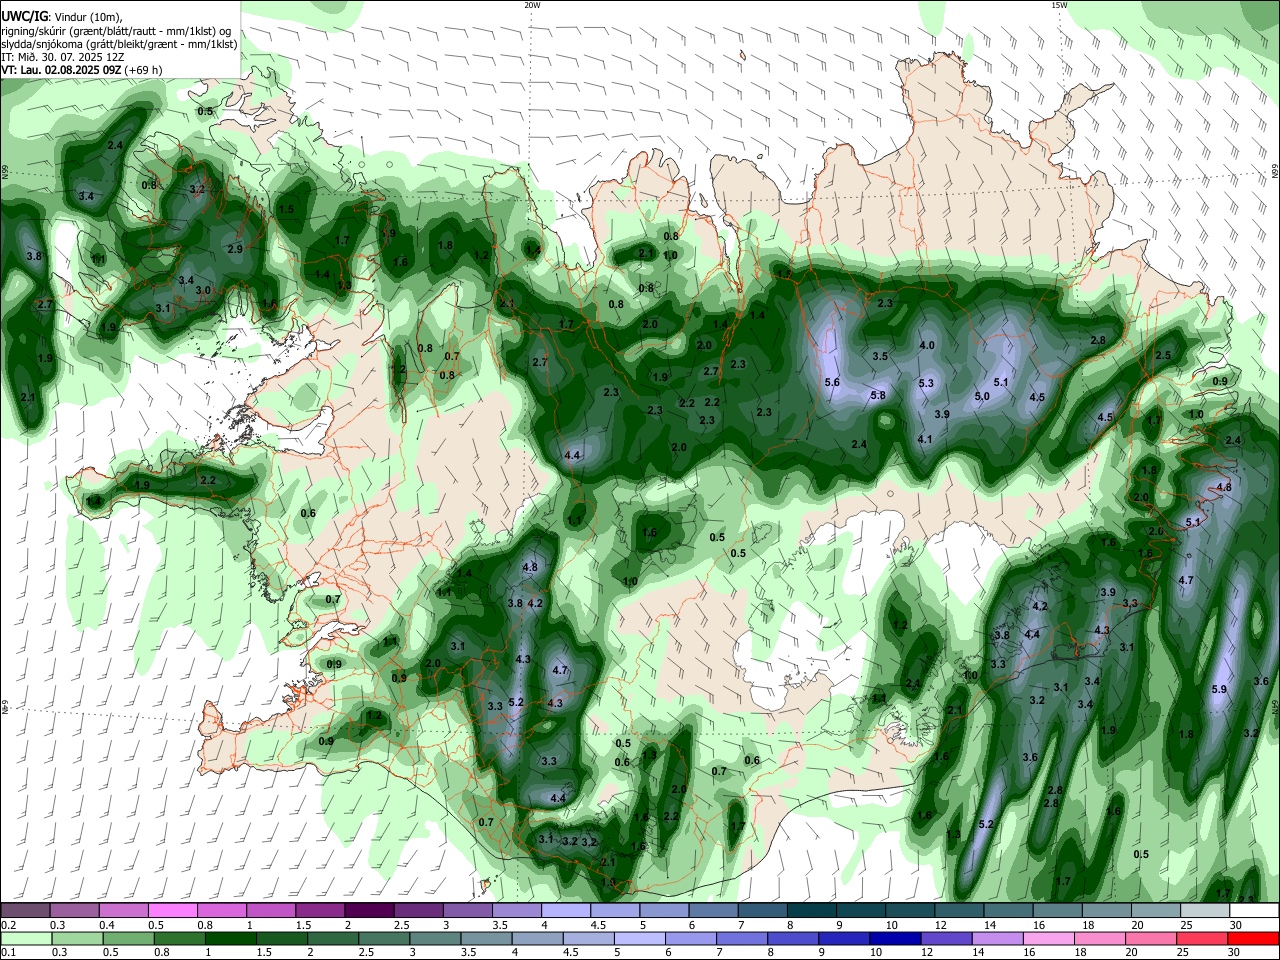This screenshot has height=960, width=1280.
Task: Select the initialization time 'IT: Mið. 30. 07. 2025 12Z'
Action: pyautogui.click(x=62, y=57)
